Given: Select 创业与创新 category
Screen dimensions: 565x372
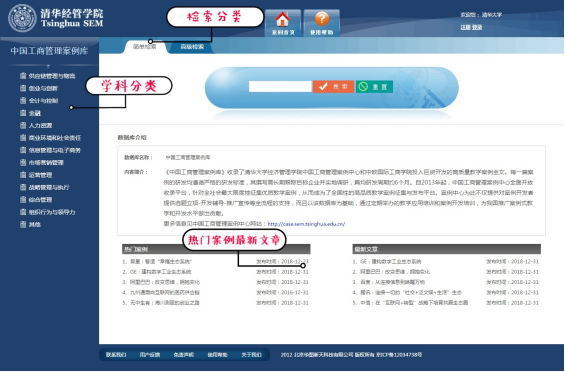Looking at the screenshot, I should click(x=43, y=88).
